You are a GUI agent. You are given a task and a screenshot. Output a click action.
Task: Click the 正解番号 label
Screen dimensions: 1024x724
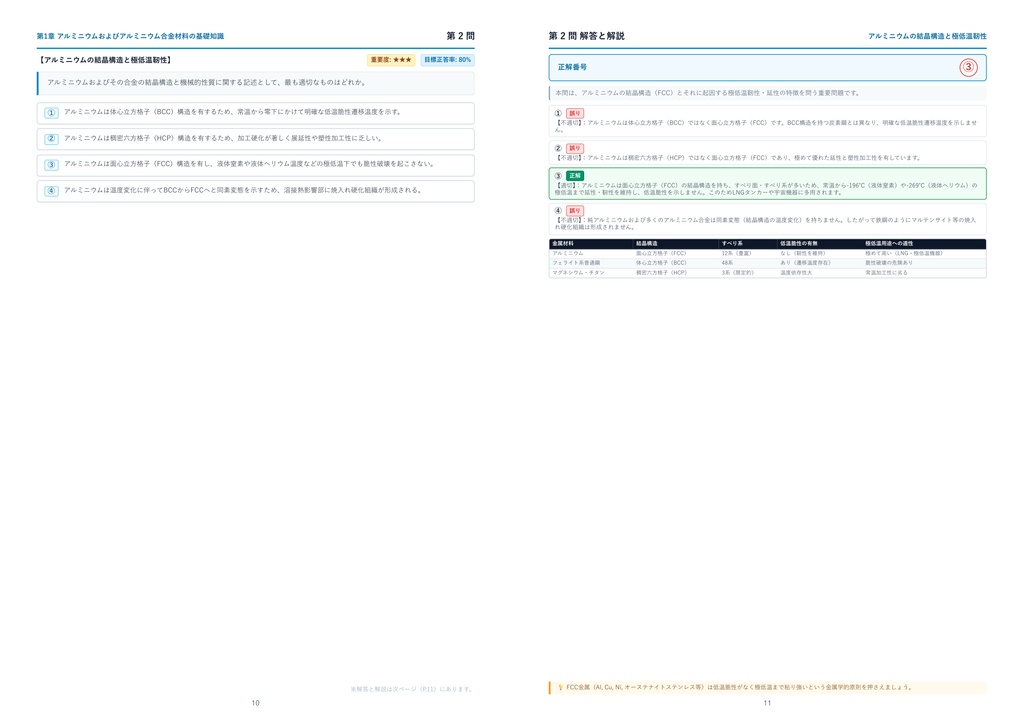click(572, 67)
